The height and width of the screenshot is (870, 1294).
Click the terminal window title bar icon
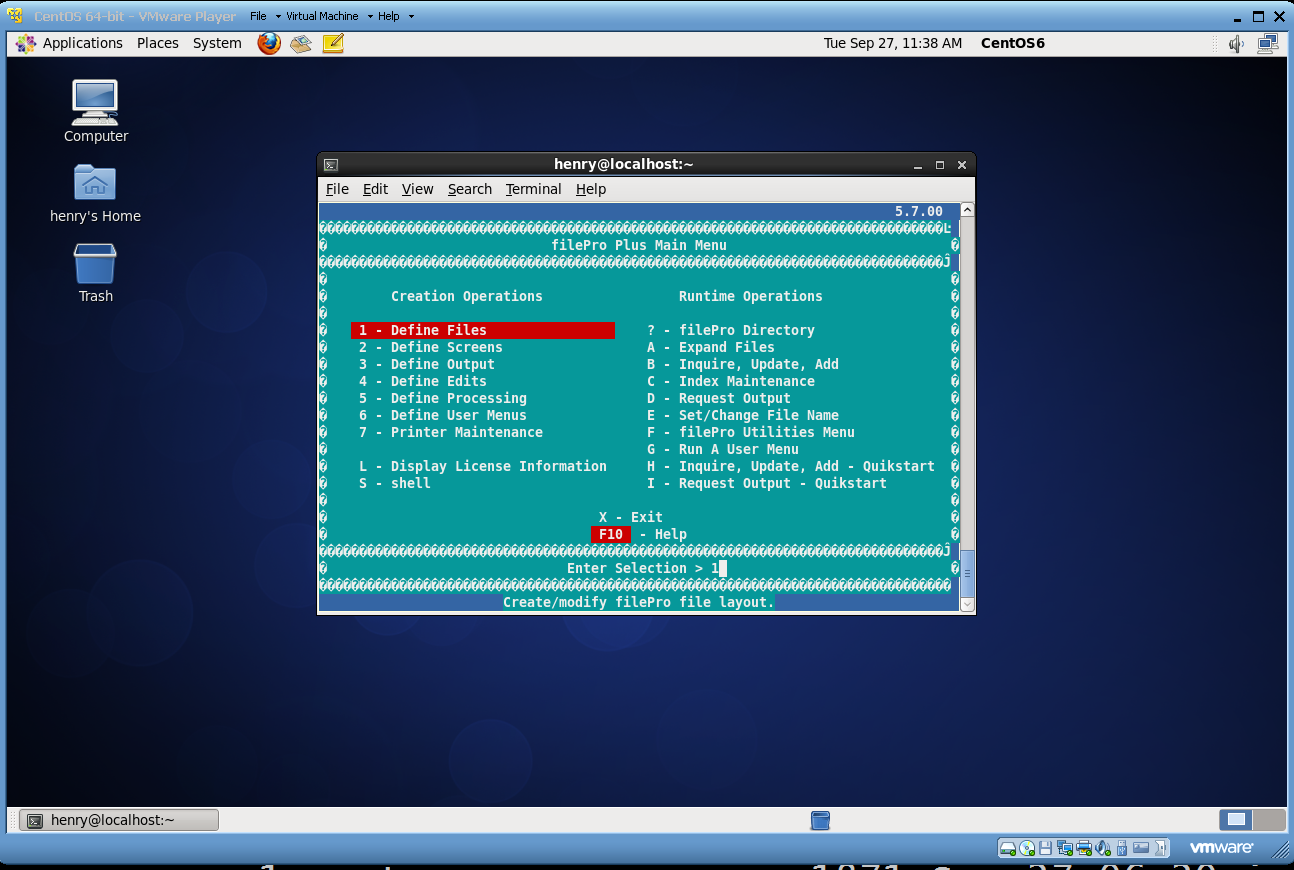[331, 165]
